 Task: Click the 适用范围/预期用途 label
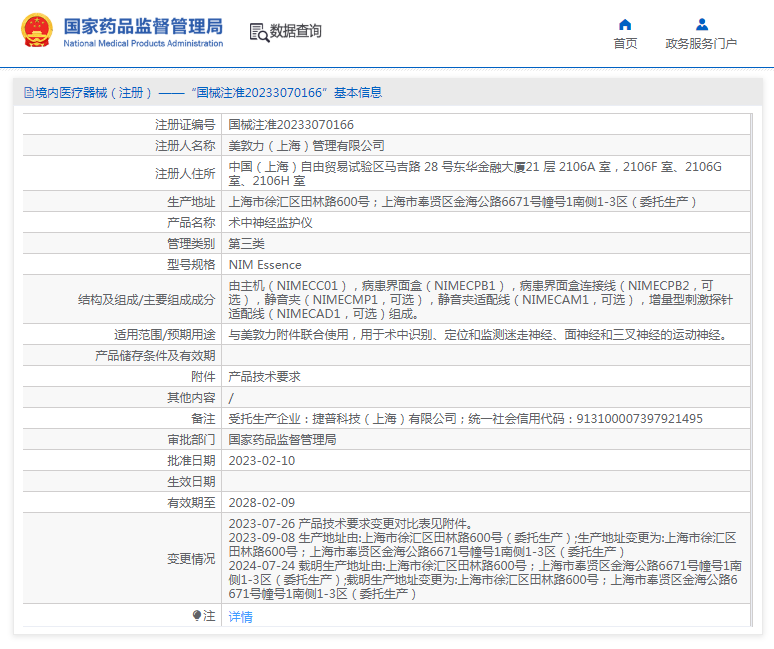tap(165, 335)
